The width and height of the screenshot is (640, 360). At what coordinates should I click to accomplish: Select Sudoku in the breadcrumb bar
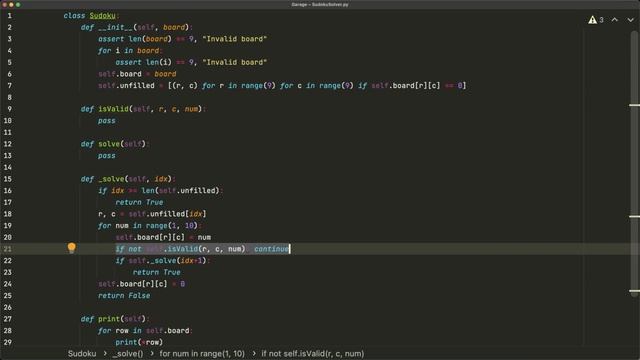(82, 353)
